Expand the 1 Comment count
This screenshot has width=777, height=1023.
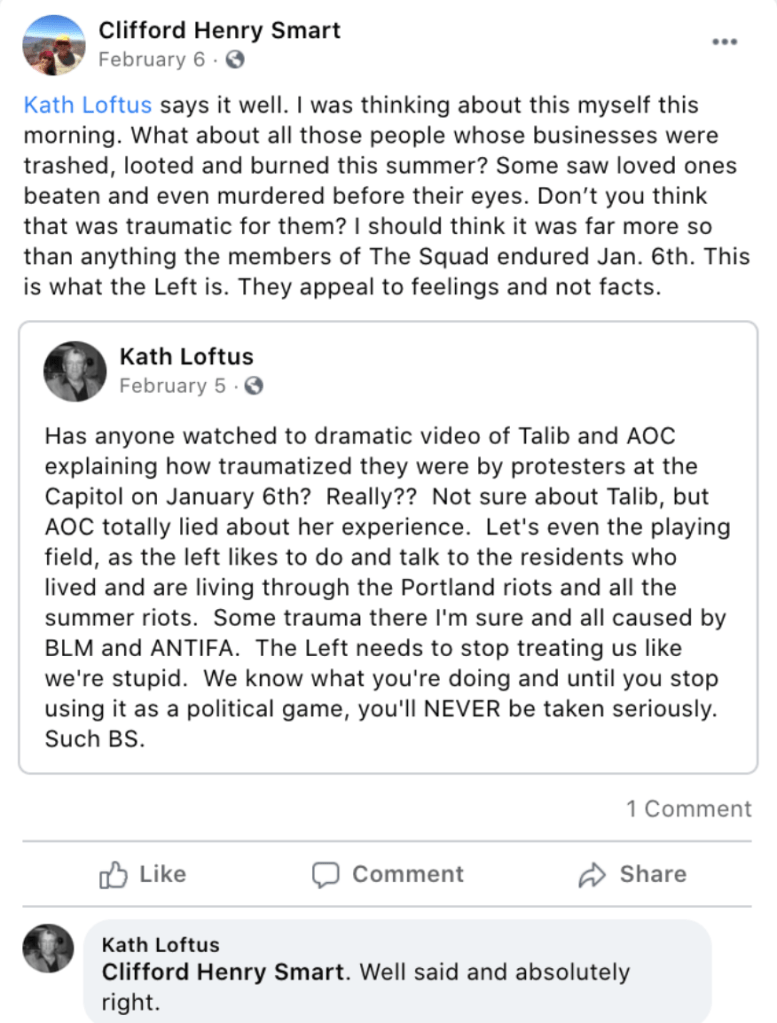click(x=688, y=809)
